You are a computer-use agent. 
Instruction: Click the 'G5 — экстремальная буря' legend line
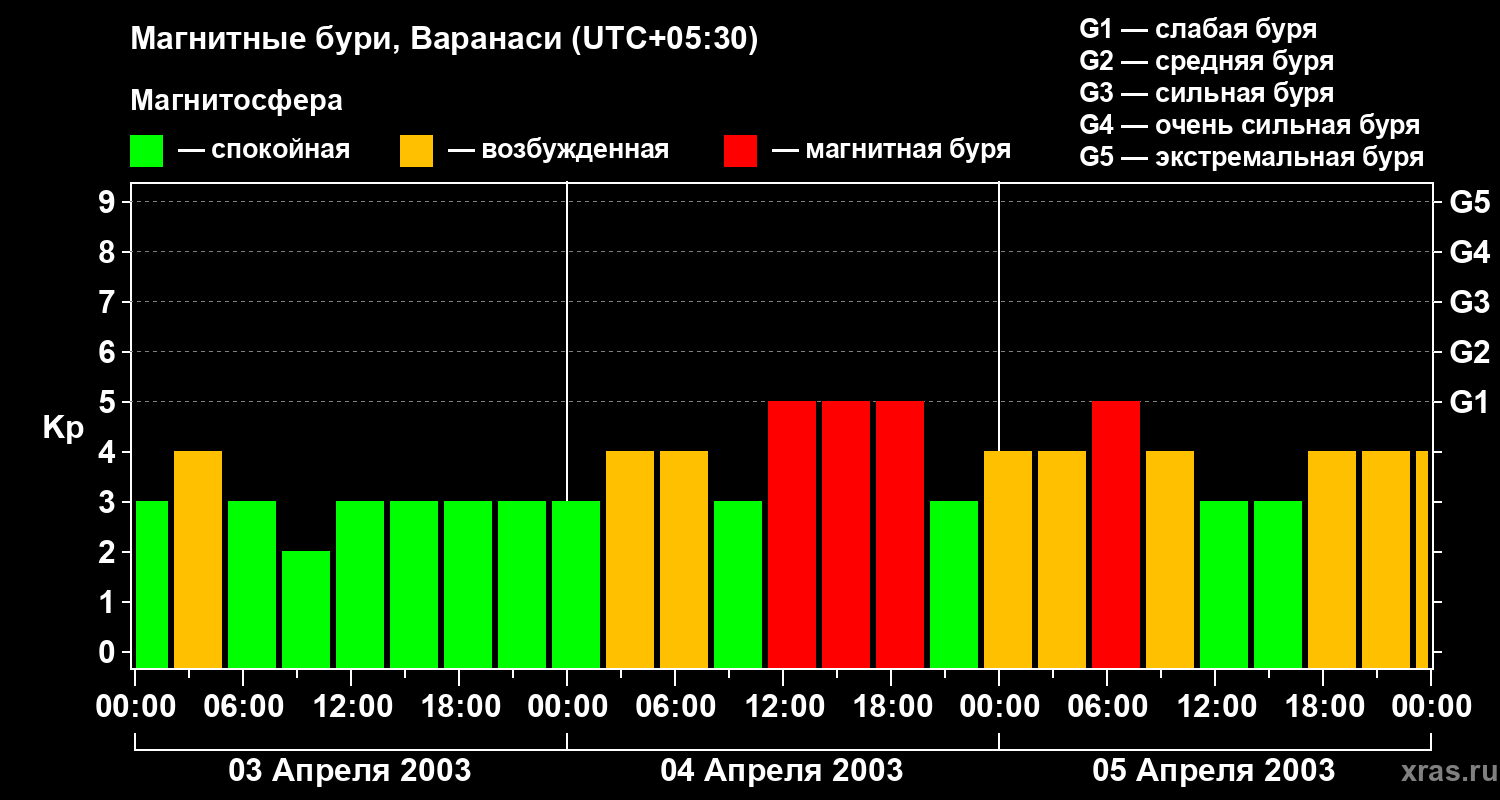coord(1251,157)
